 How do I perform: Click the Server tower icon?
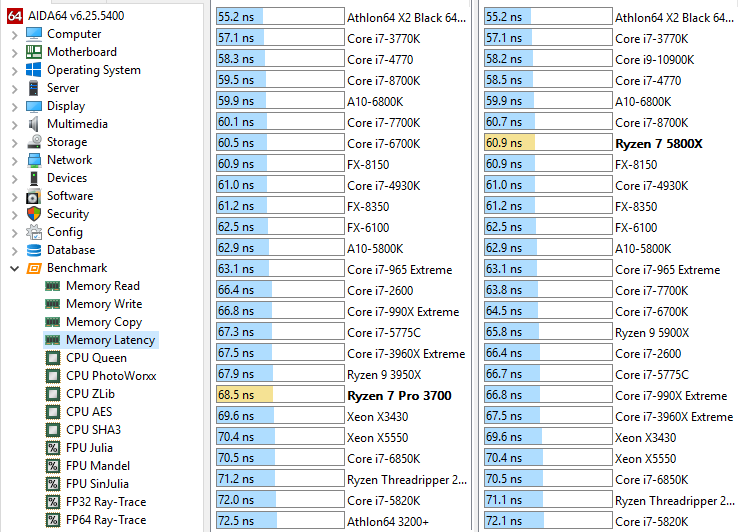tap(33, 88)
